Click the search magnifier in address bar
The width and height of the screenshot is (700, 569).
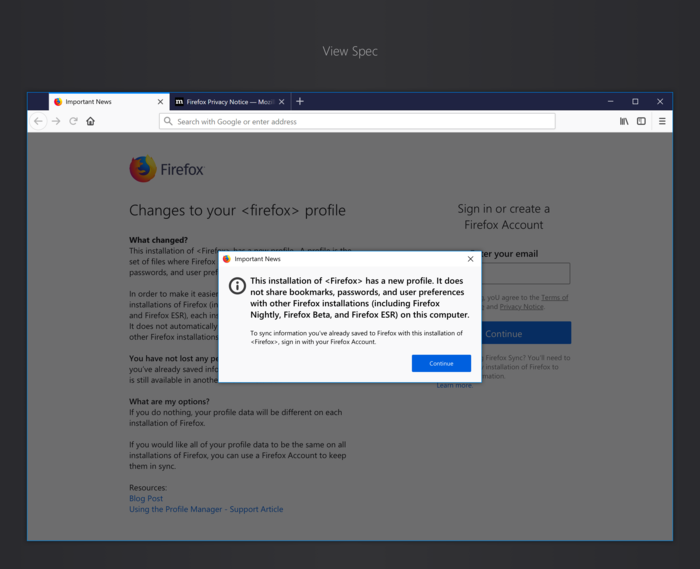168,121
